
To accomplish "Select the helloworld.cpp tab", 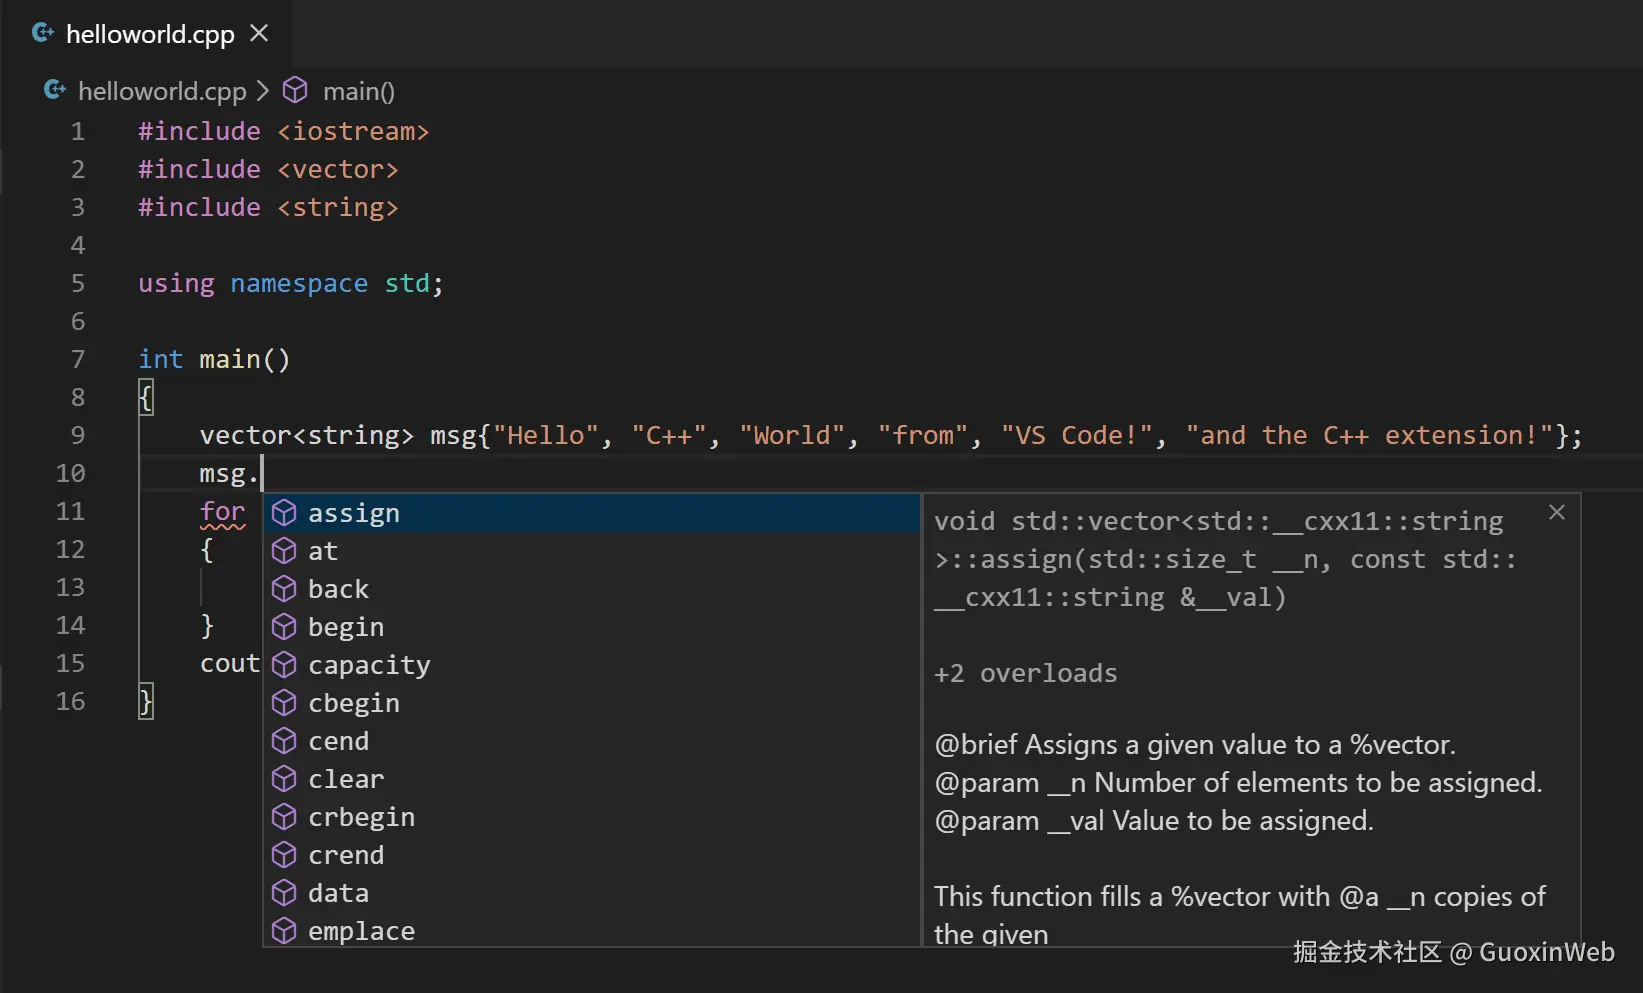I will pyautogui.click(x=150, y=34).
